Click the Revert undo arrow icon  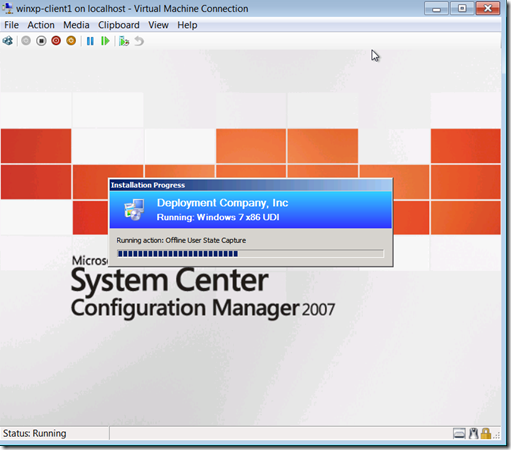139,41
